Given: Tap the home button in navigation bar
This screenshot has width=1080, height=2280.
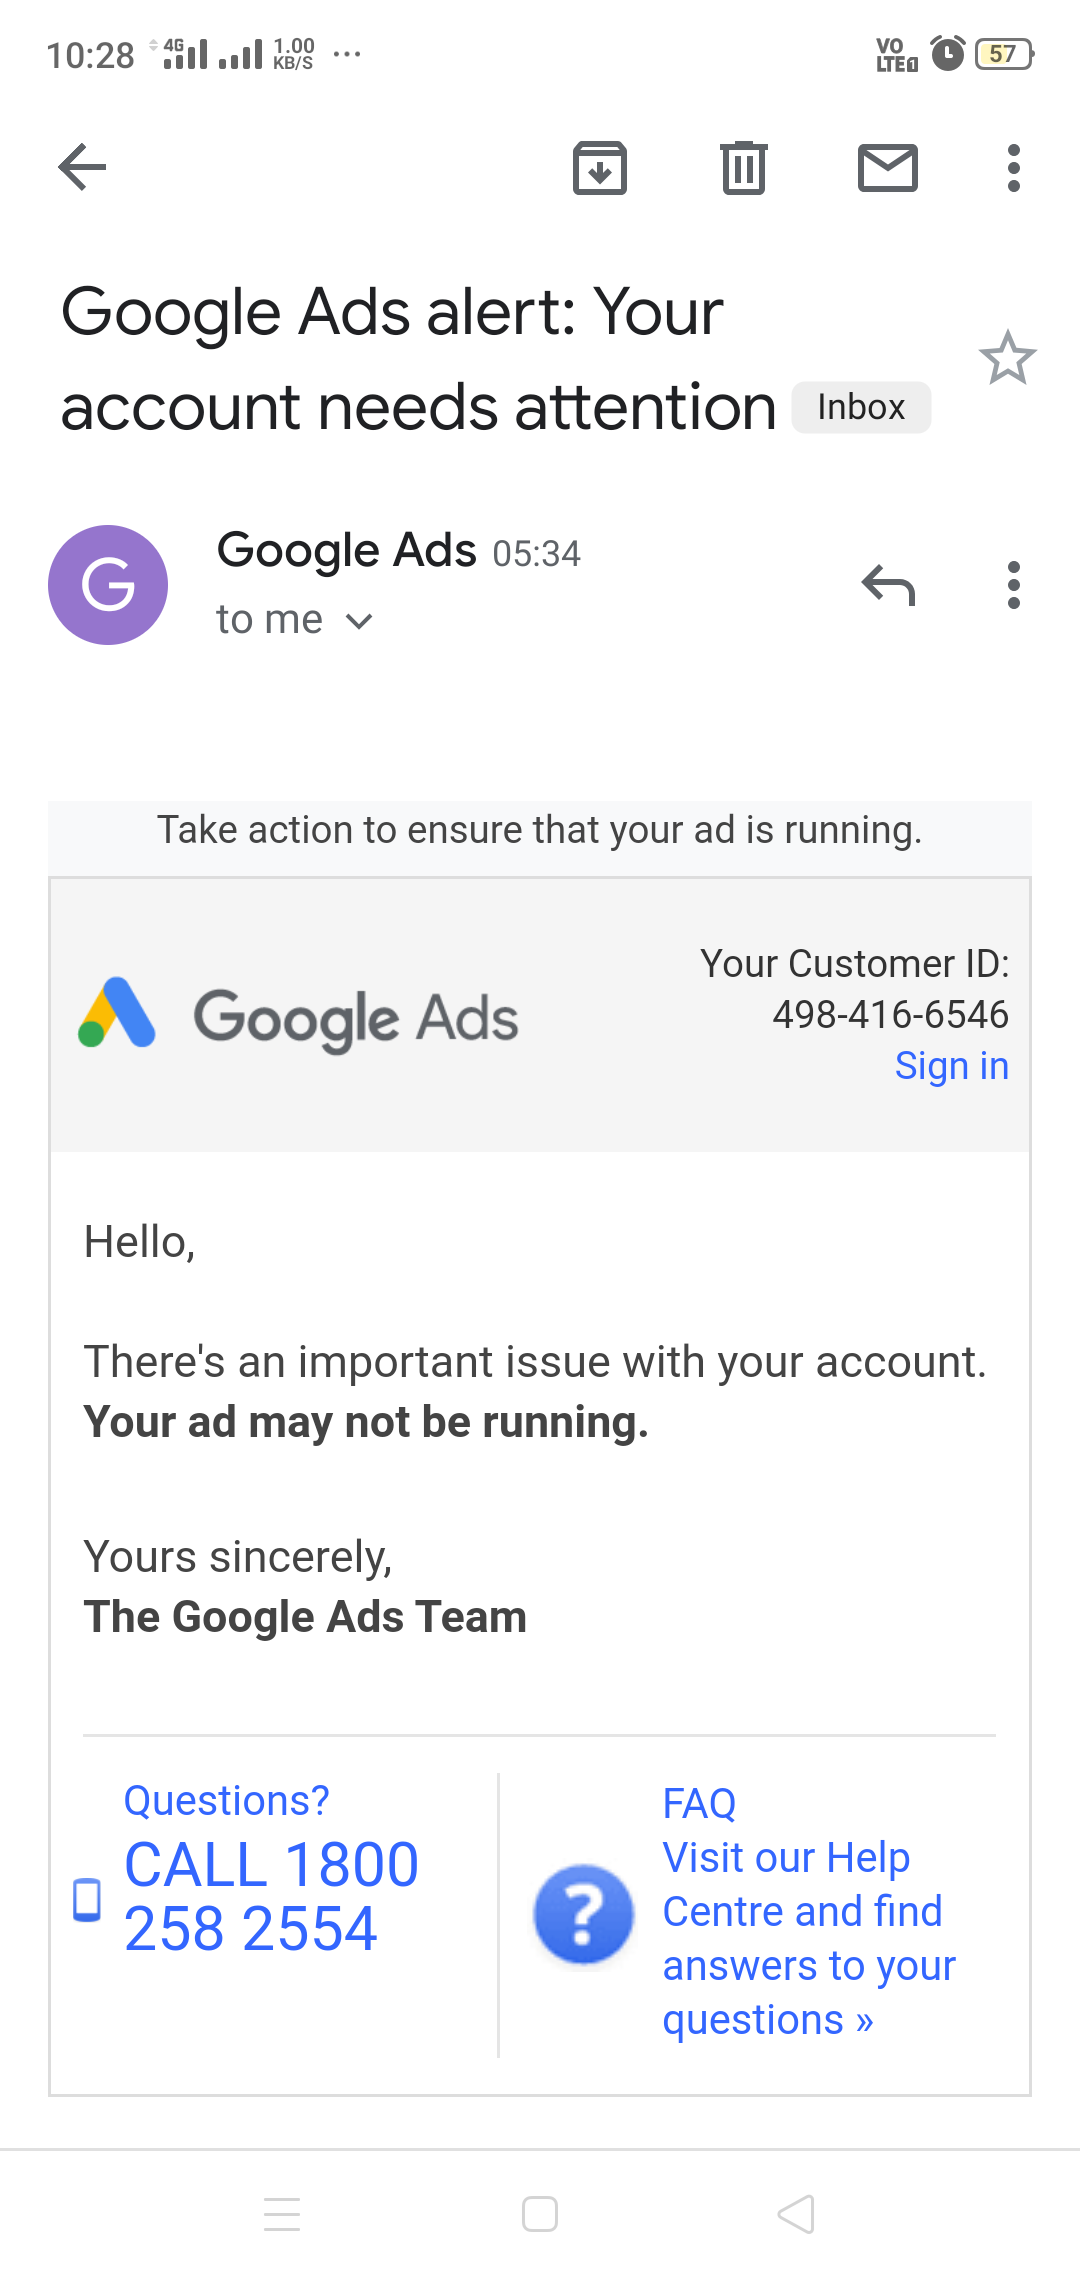Looking at the screenshot, I should click(539, 2212).
